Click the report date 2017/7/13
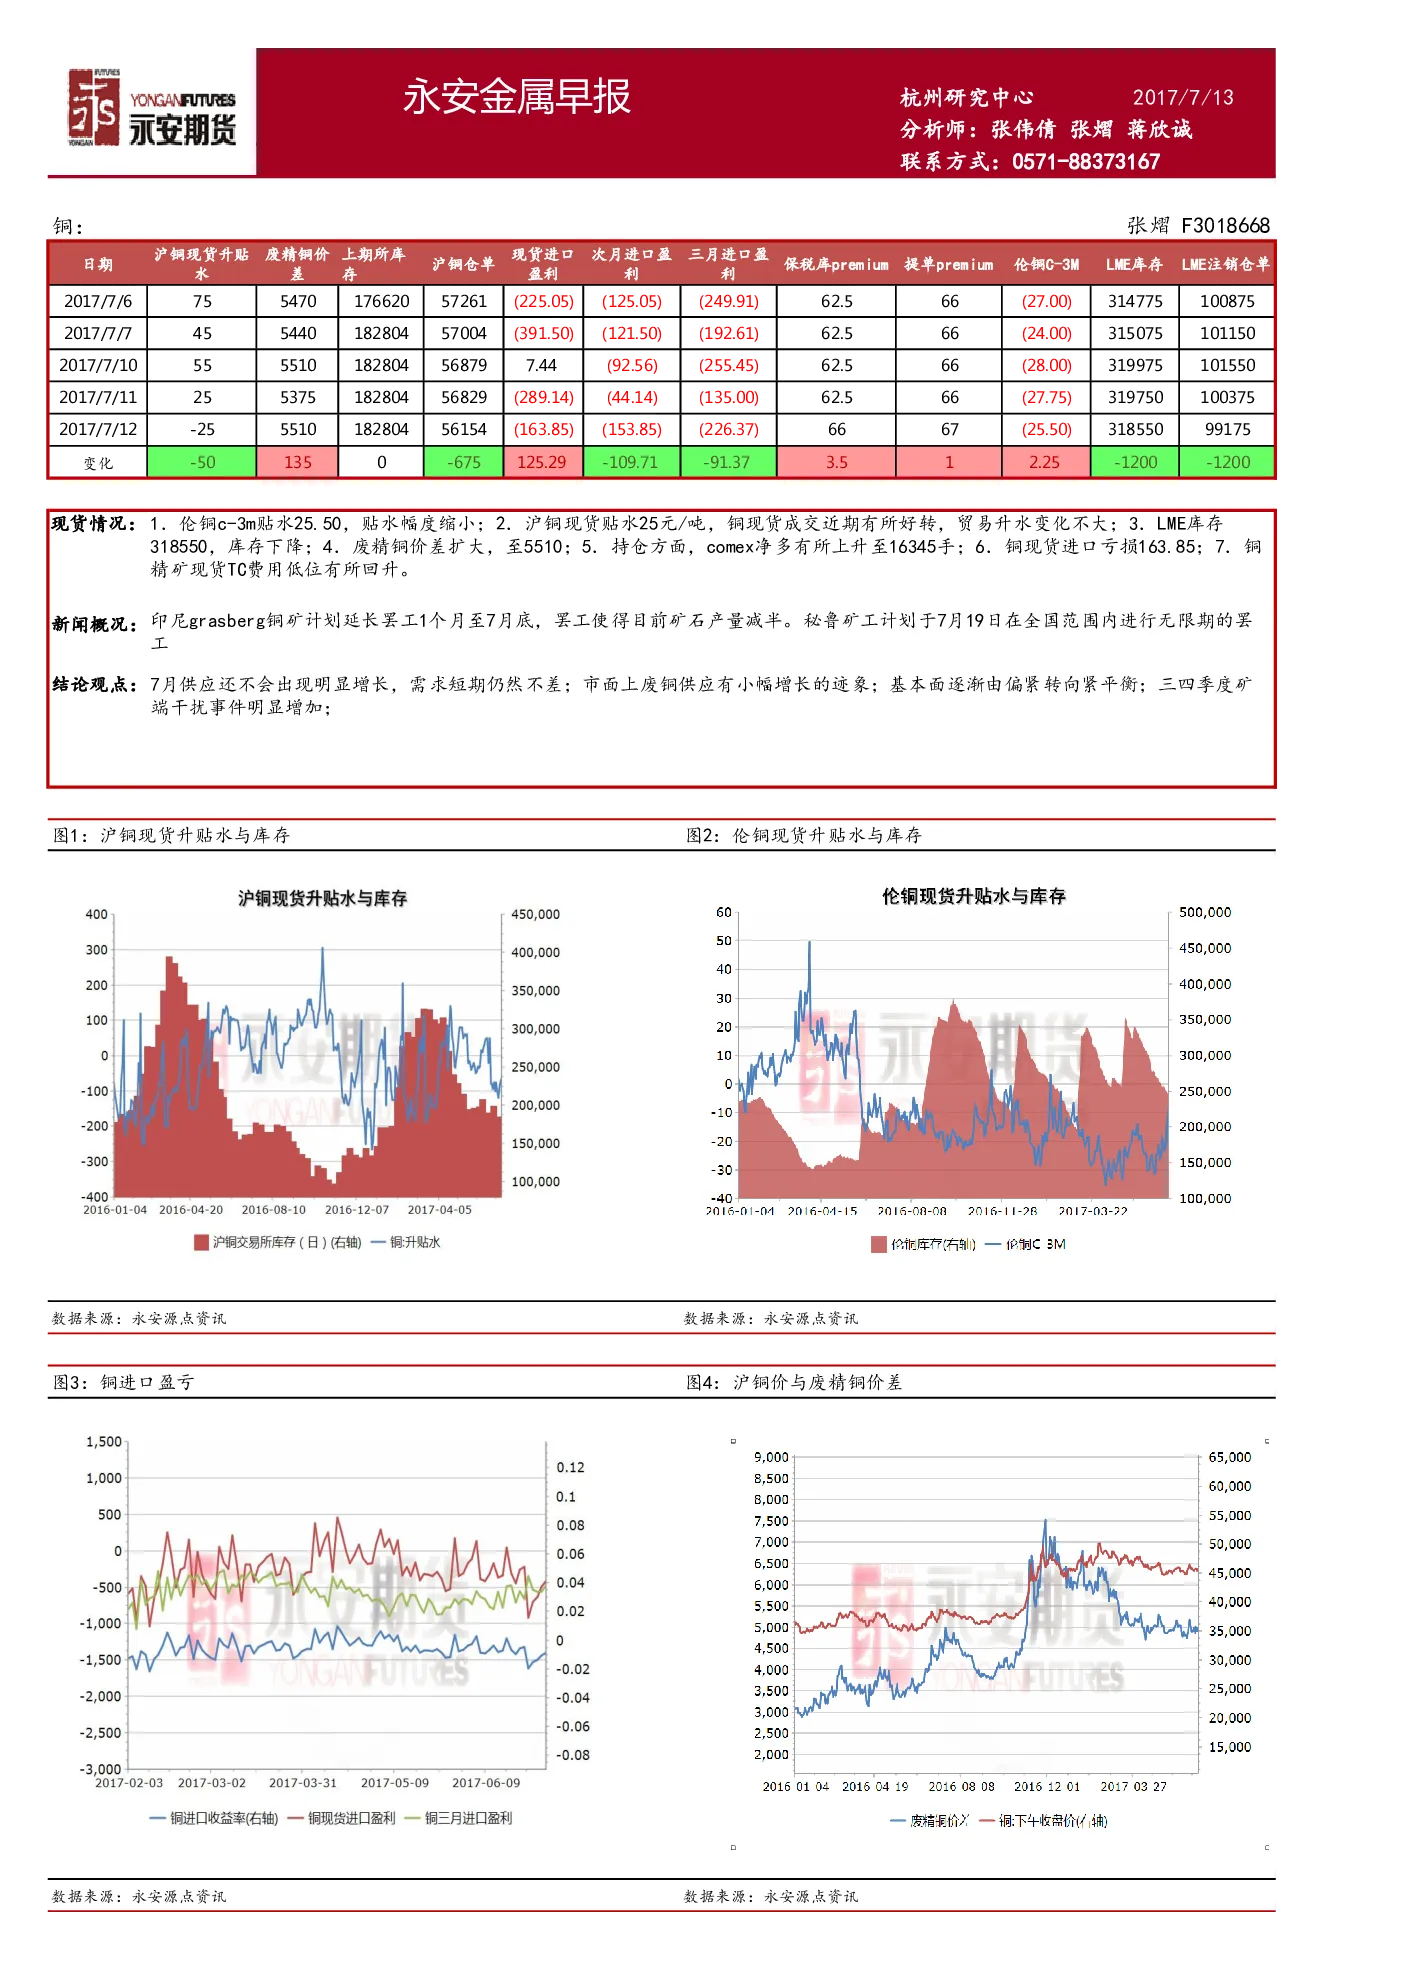The image size is (1403, 1984). point(1183,97)
